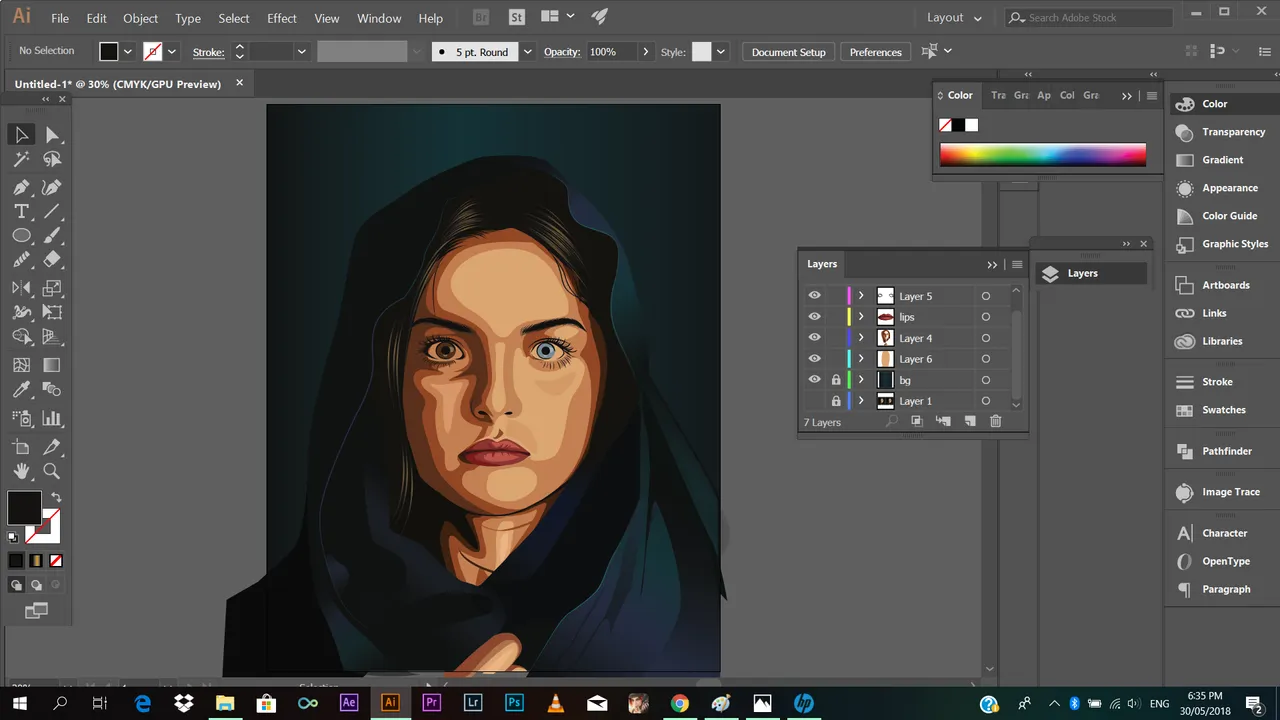Switch to the Color panel tab
This screenshot has height=720, width=1280.
coord(960,95)
